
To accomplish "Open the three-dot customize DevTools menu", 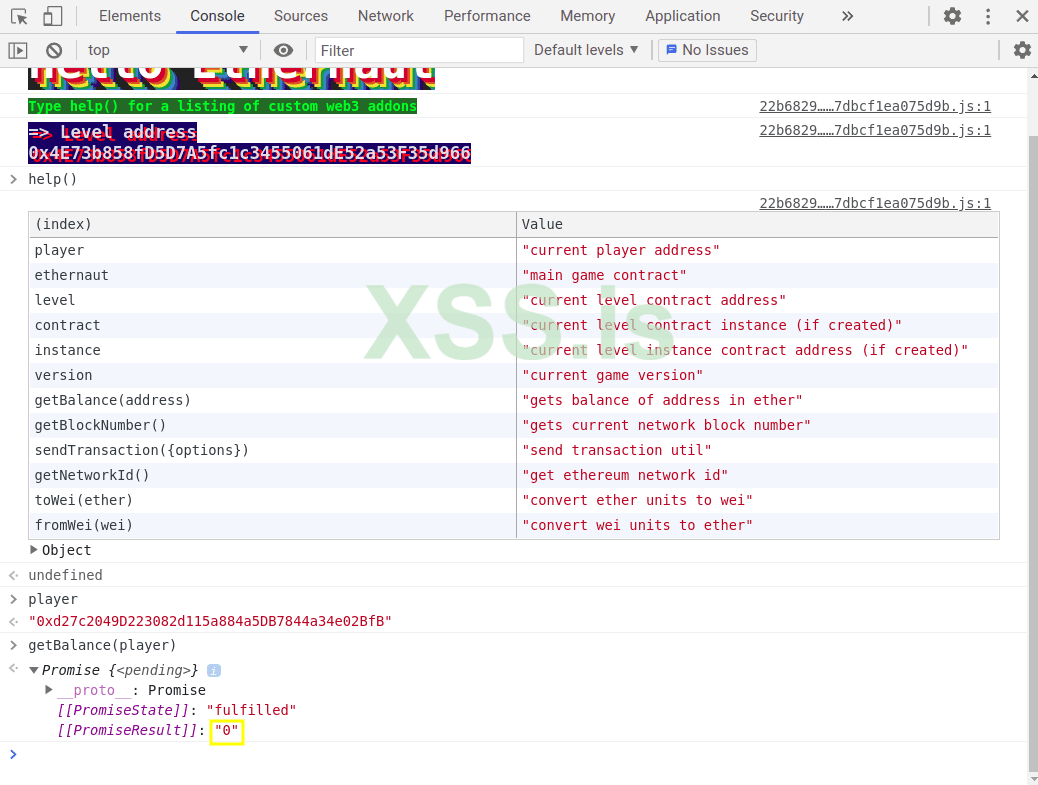I will (988, 16).
